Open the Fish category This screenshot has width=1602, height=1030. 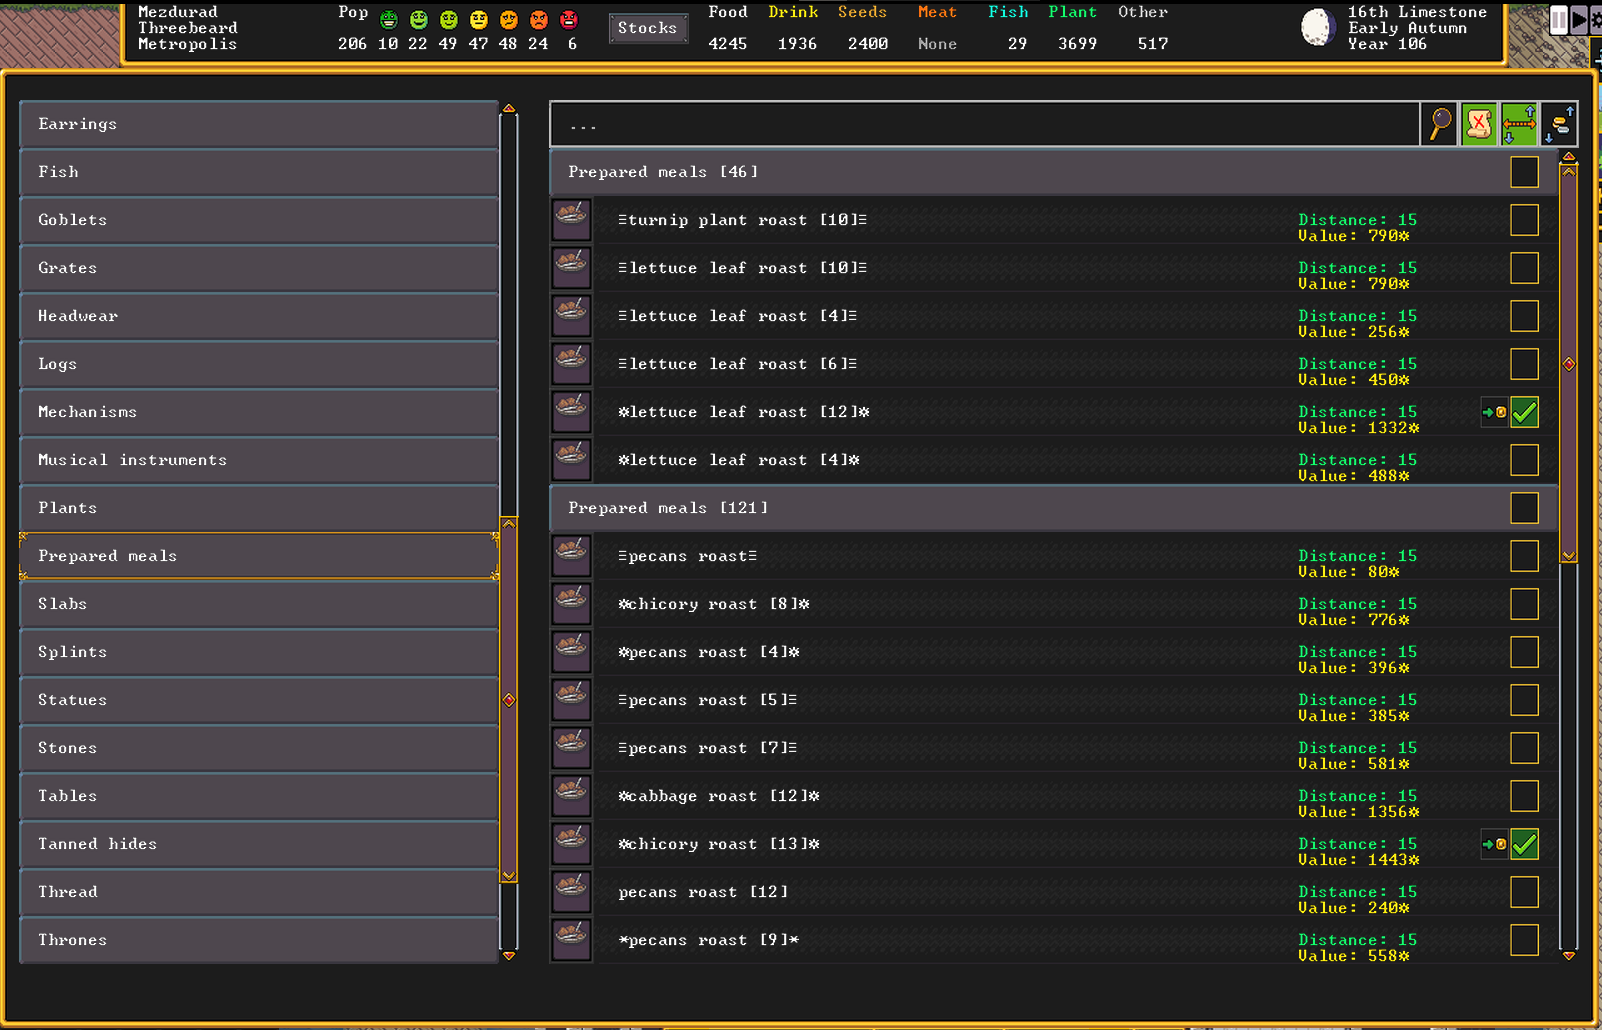[x=259, y=172]
